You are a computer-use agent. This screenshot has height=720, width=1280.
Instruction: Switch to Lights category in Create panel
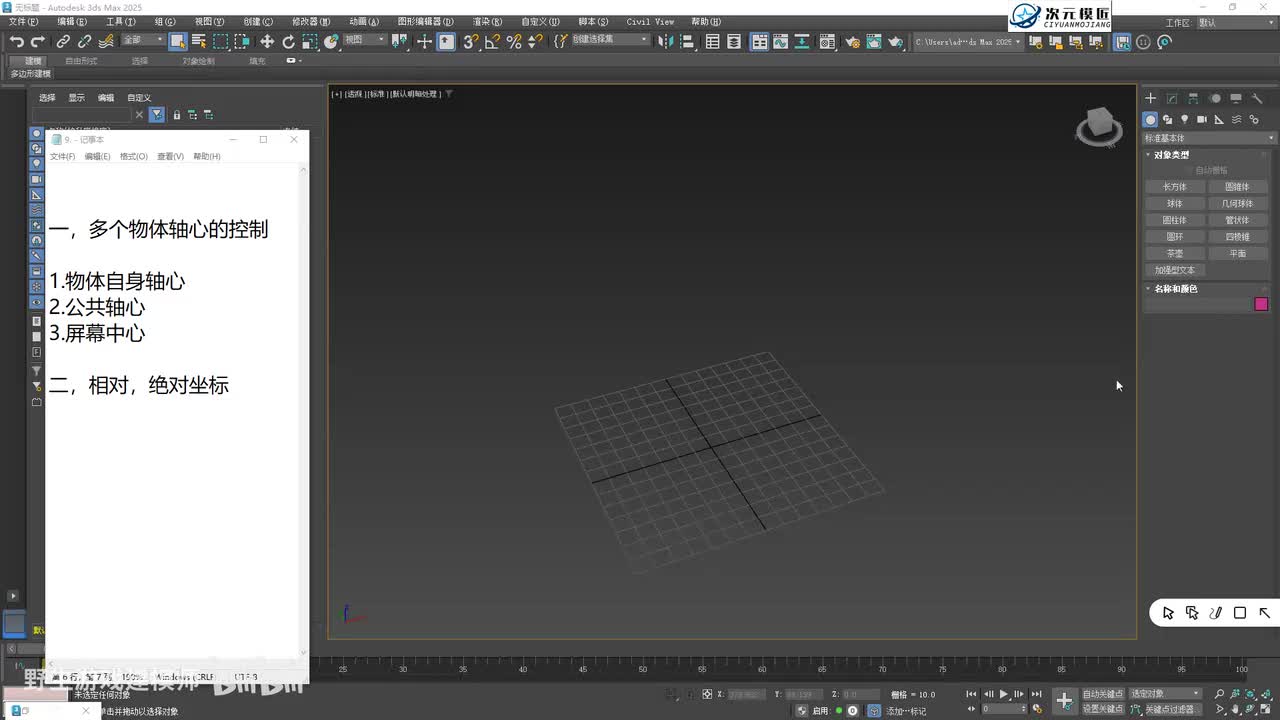[1185, 119]
